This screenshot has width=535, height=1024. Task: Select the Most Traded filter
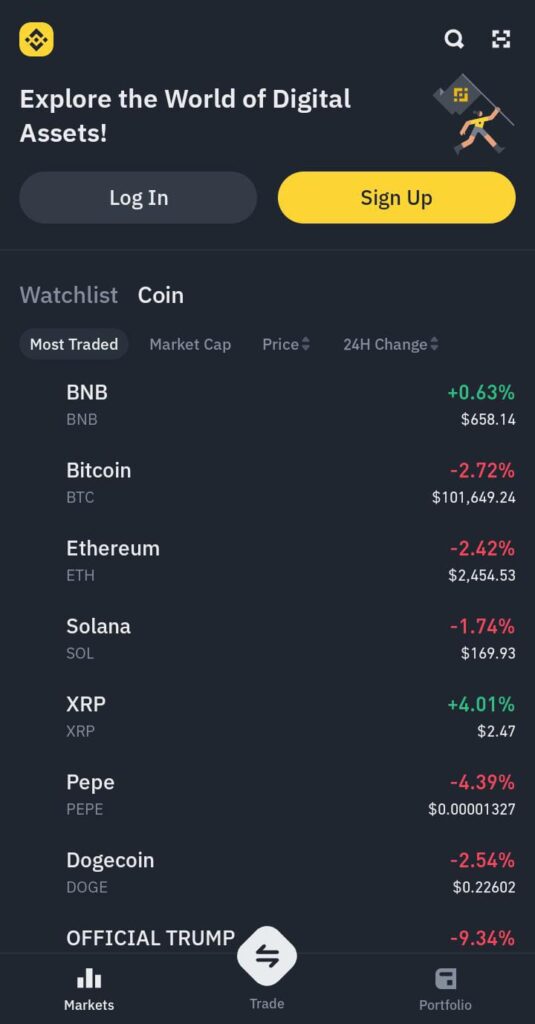tap(74, 344)
